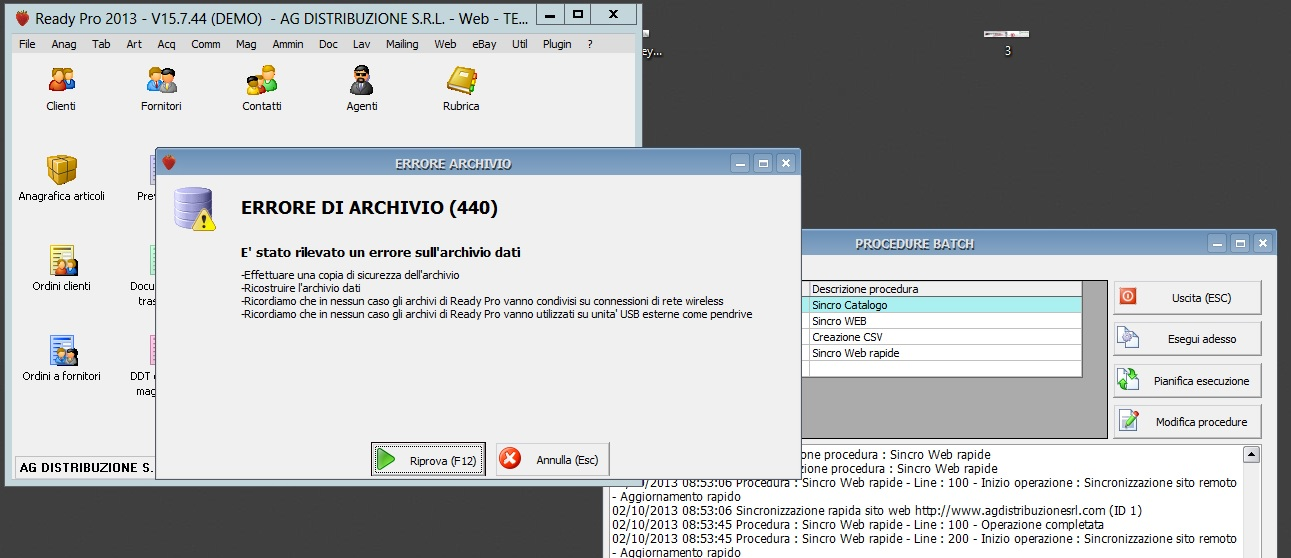Screen dimensions: 1291x558
Task: Click the AG DISTRIBUZIONE status bar text
Action: click(x=85, y=468)
